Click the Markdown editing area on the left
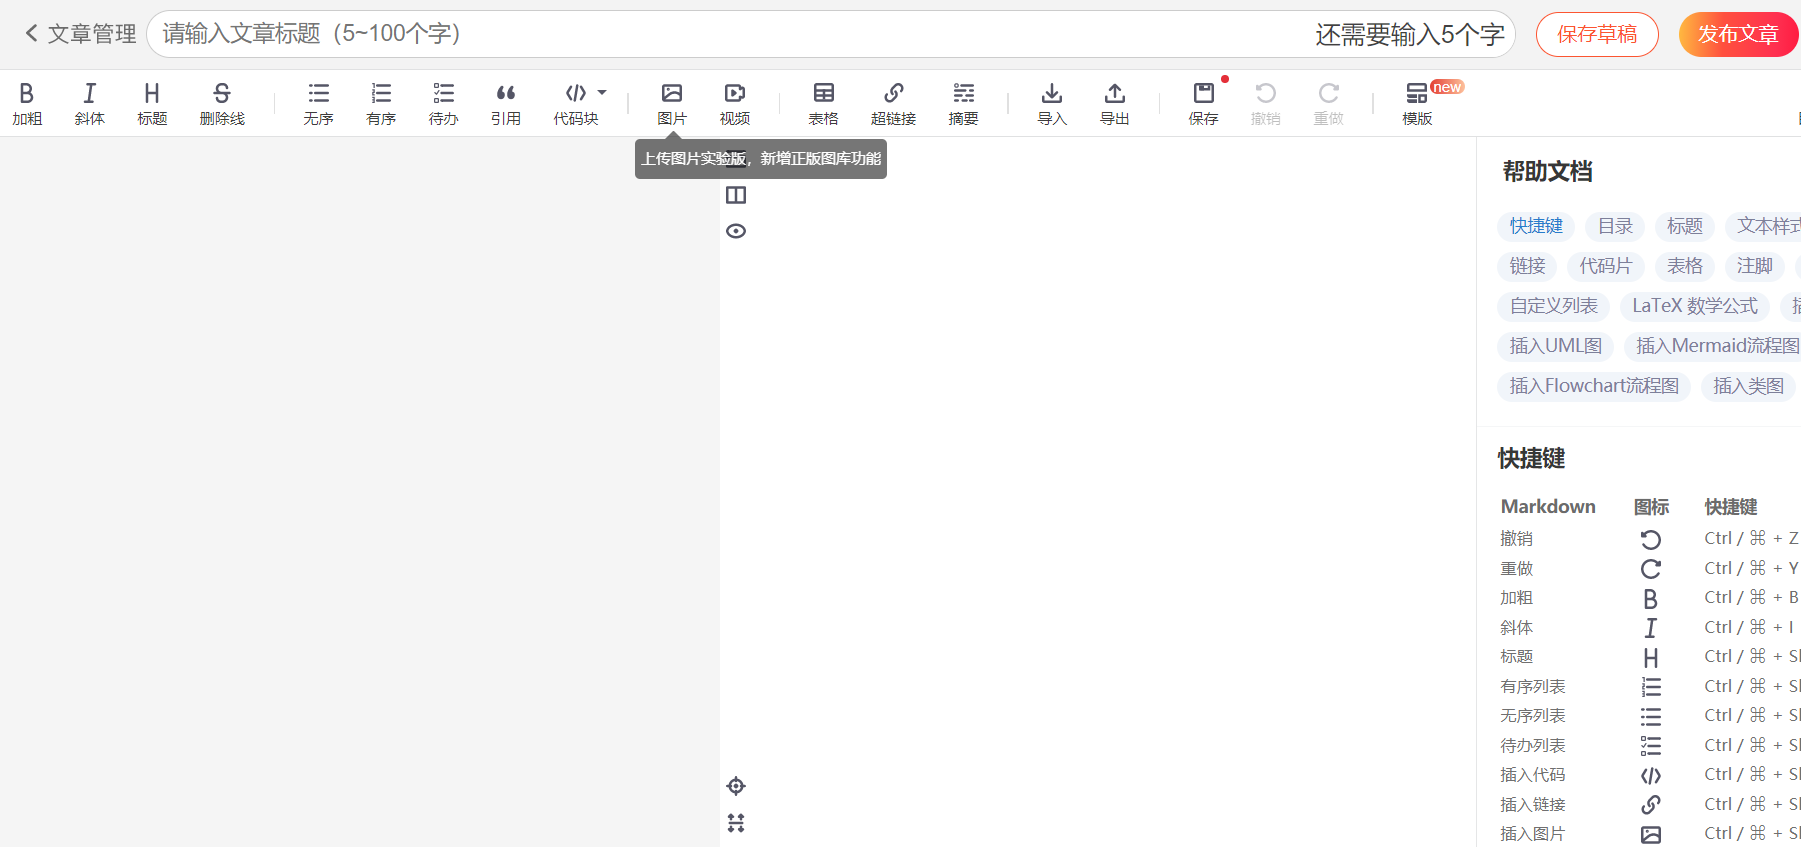 (360, 490)
